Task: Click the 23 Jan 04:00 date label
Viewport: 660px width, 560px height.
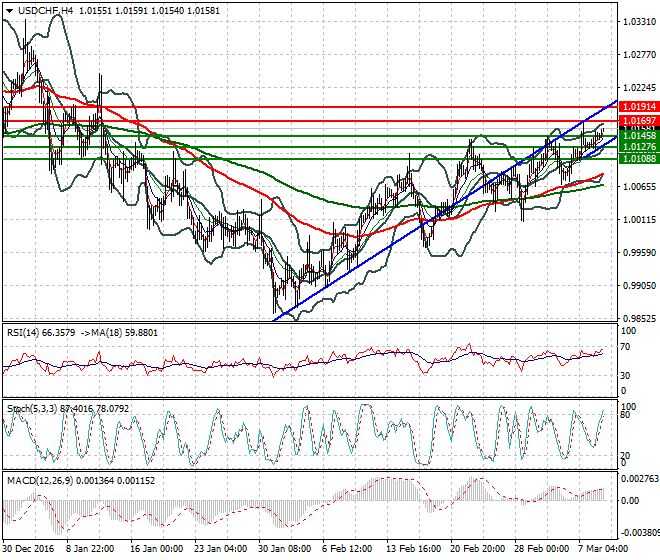Action: coord(221,549)
